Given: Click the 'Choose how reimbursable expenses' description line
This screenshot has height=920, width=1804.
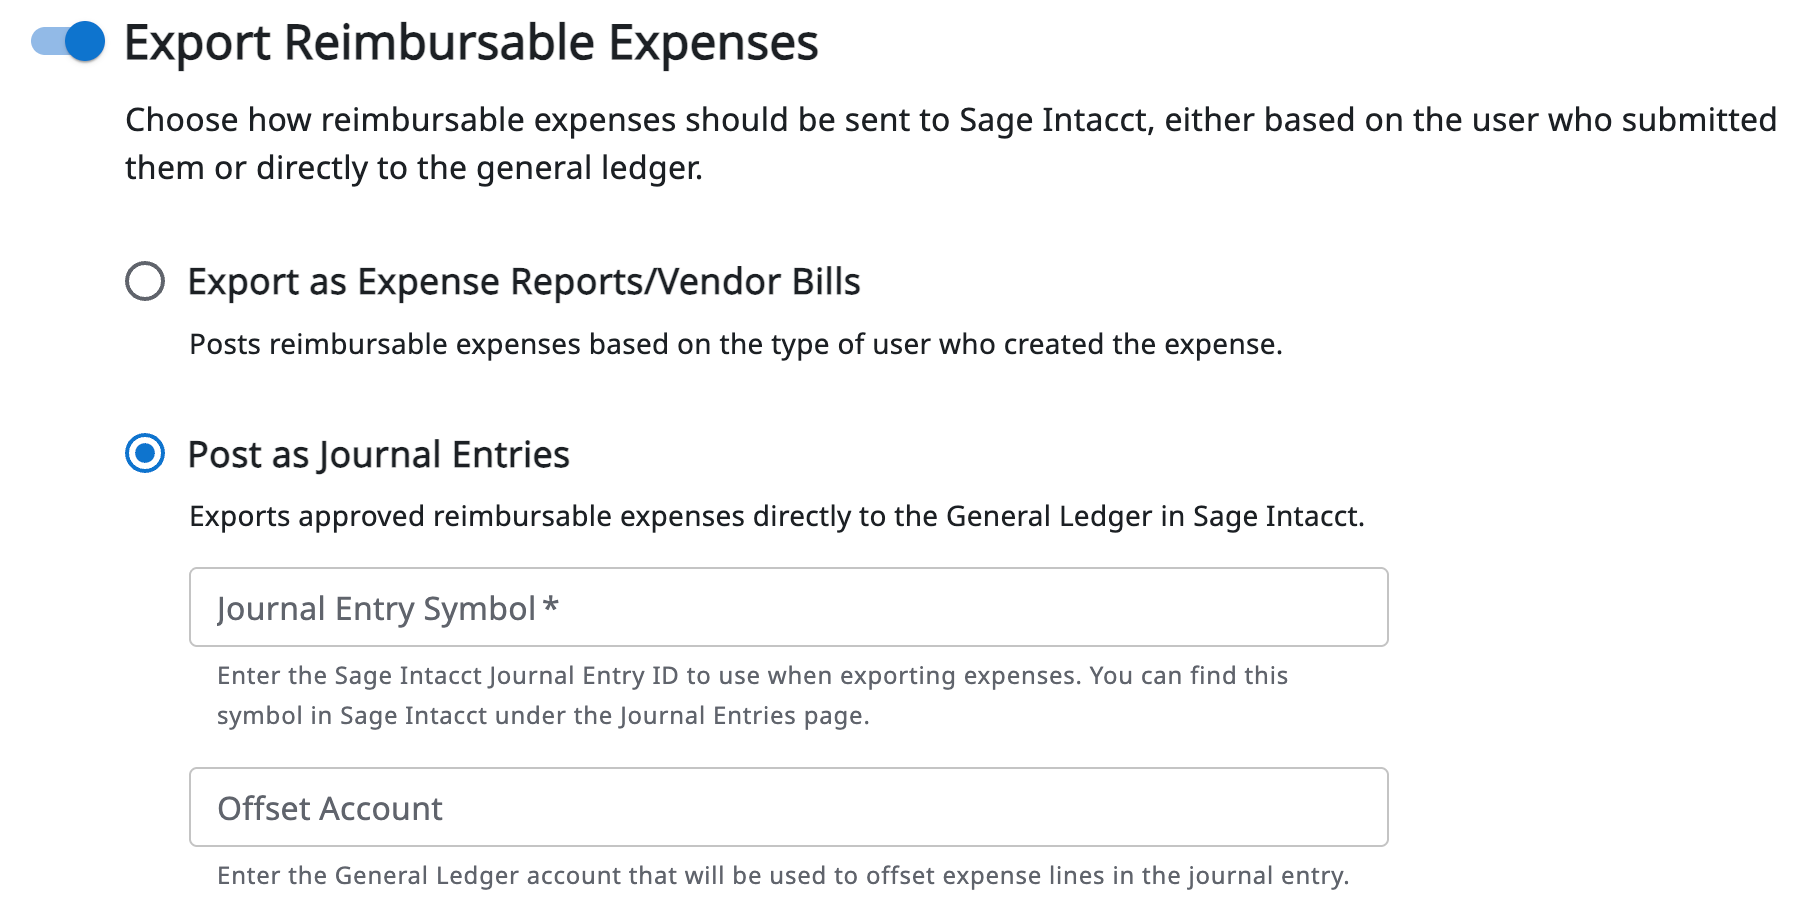Looking at the screenshot, I should 950,120.
